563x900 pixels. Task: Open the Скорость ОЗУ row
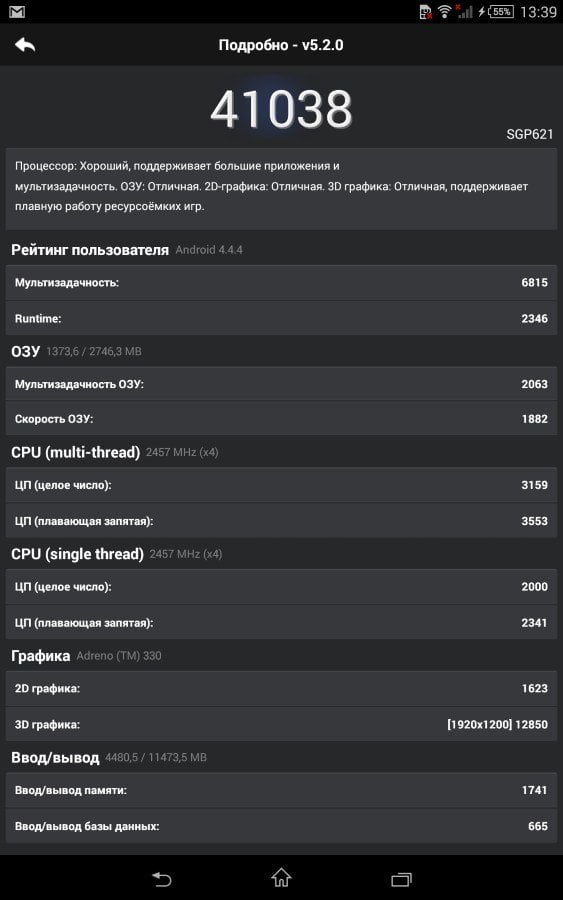(x=281, y=418)
